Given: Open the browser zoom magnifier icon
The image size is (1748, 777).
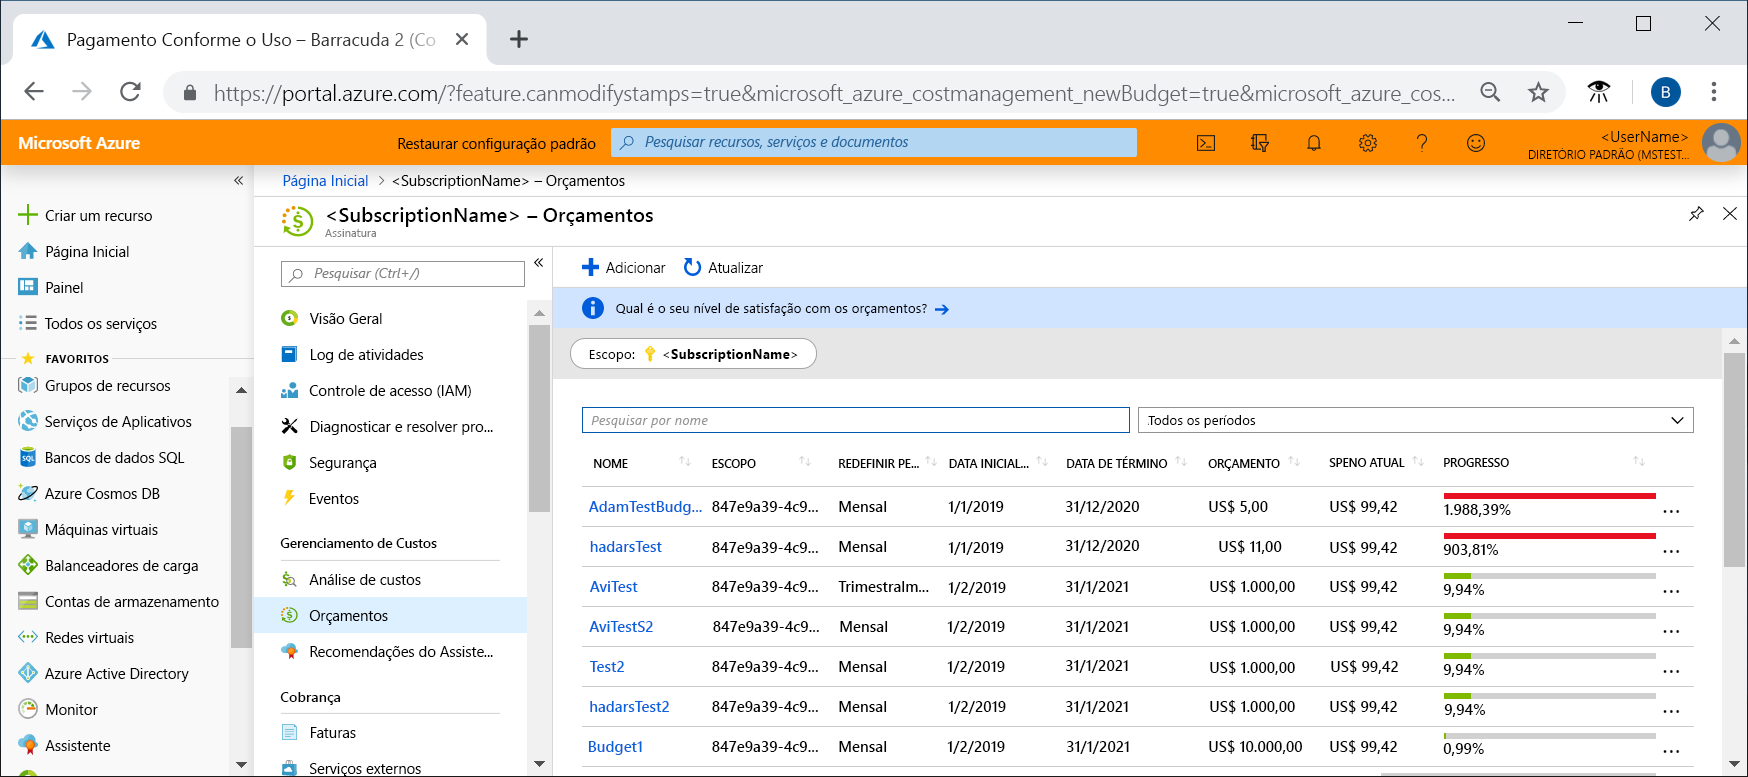Looking at the screenshot, I should tap(1490, 92).
